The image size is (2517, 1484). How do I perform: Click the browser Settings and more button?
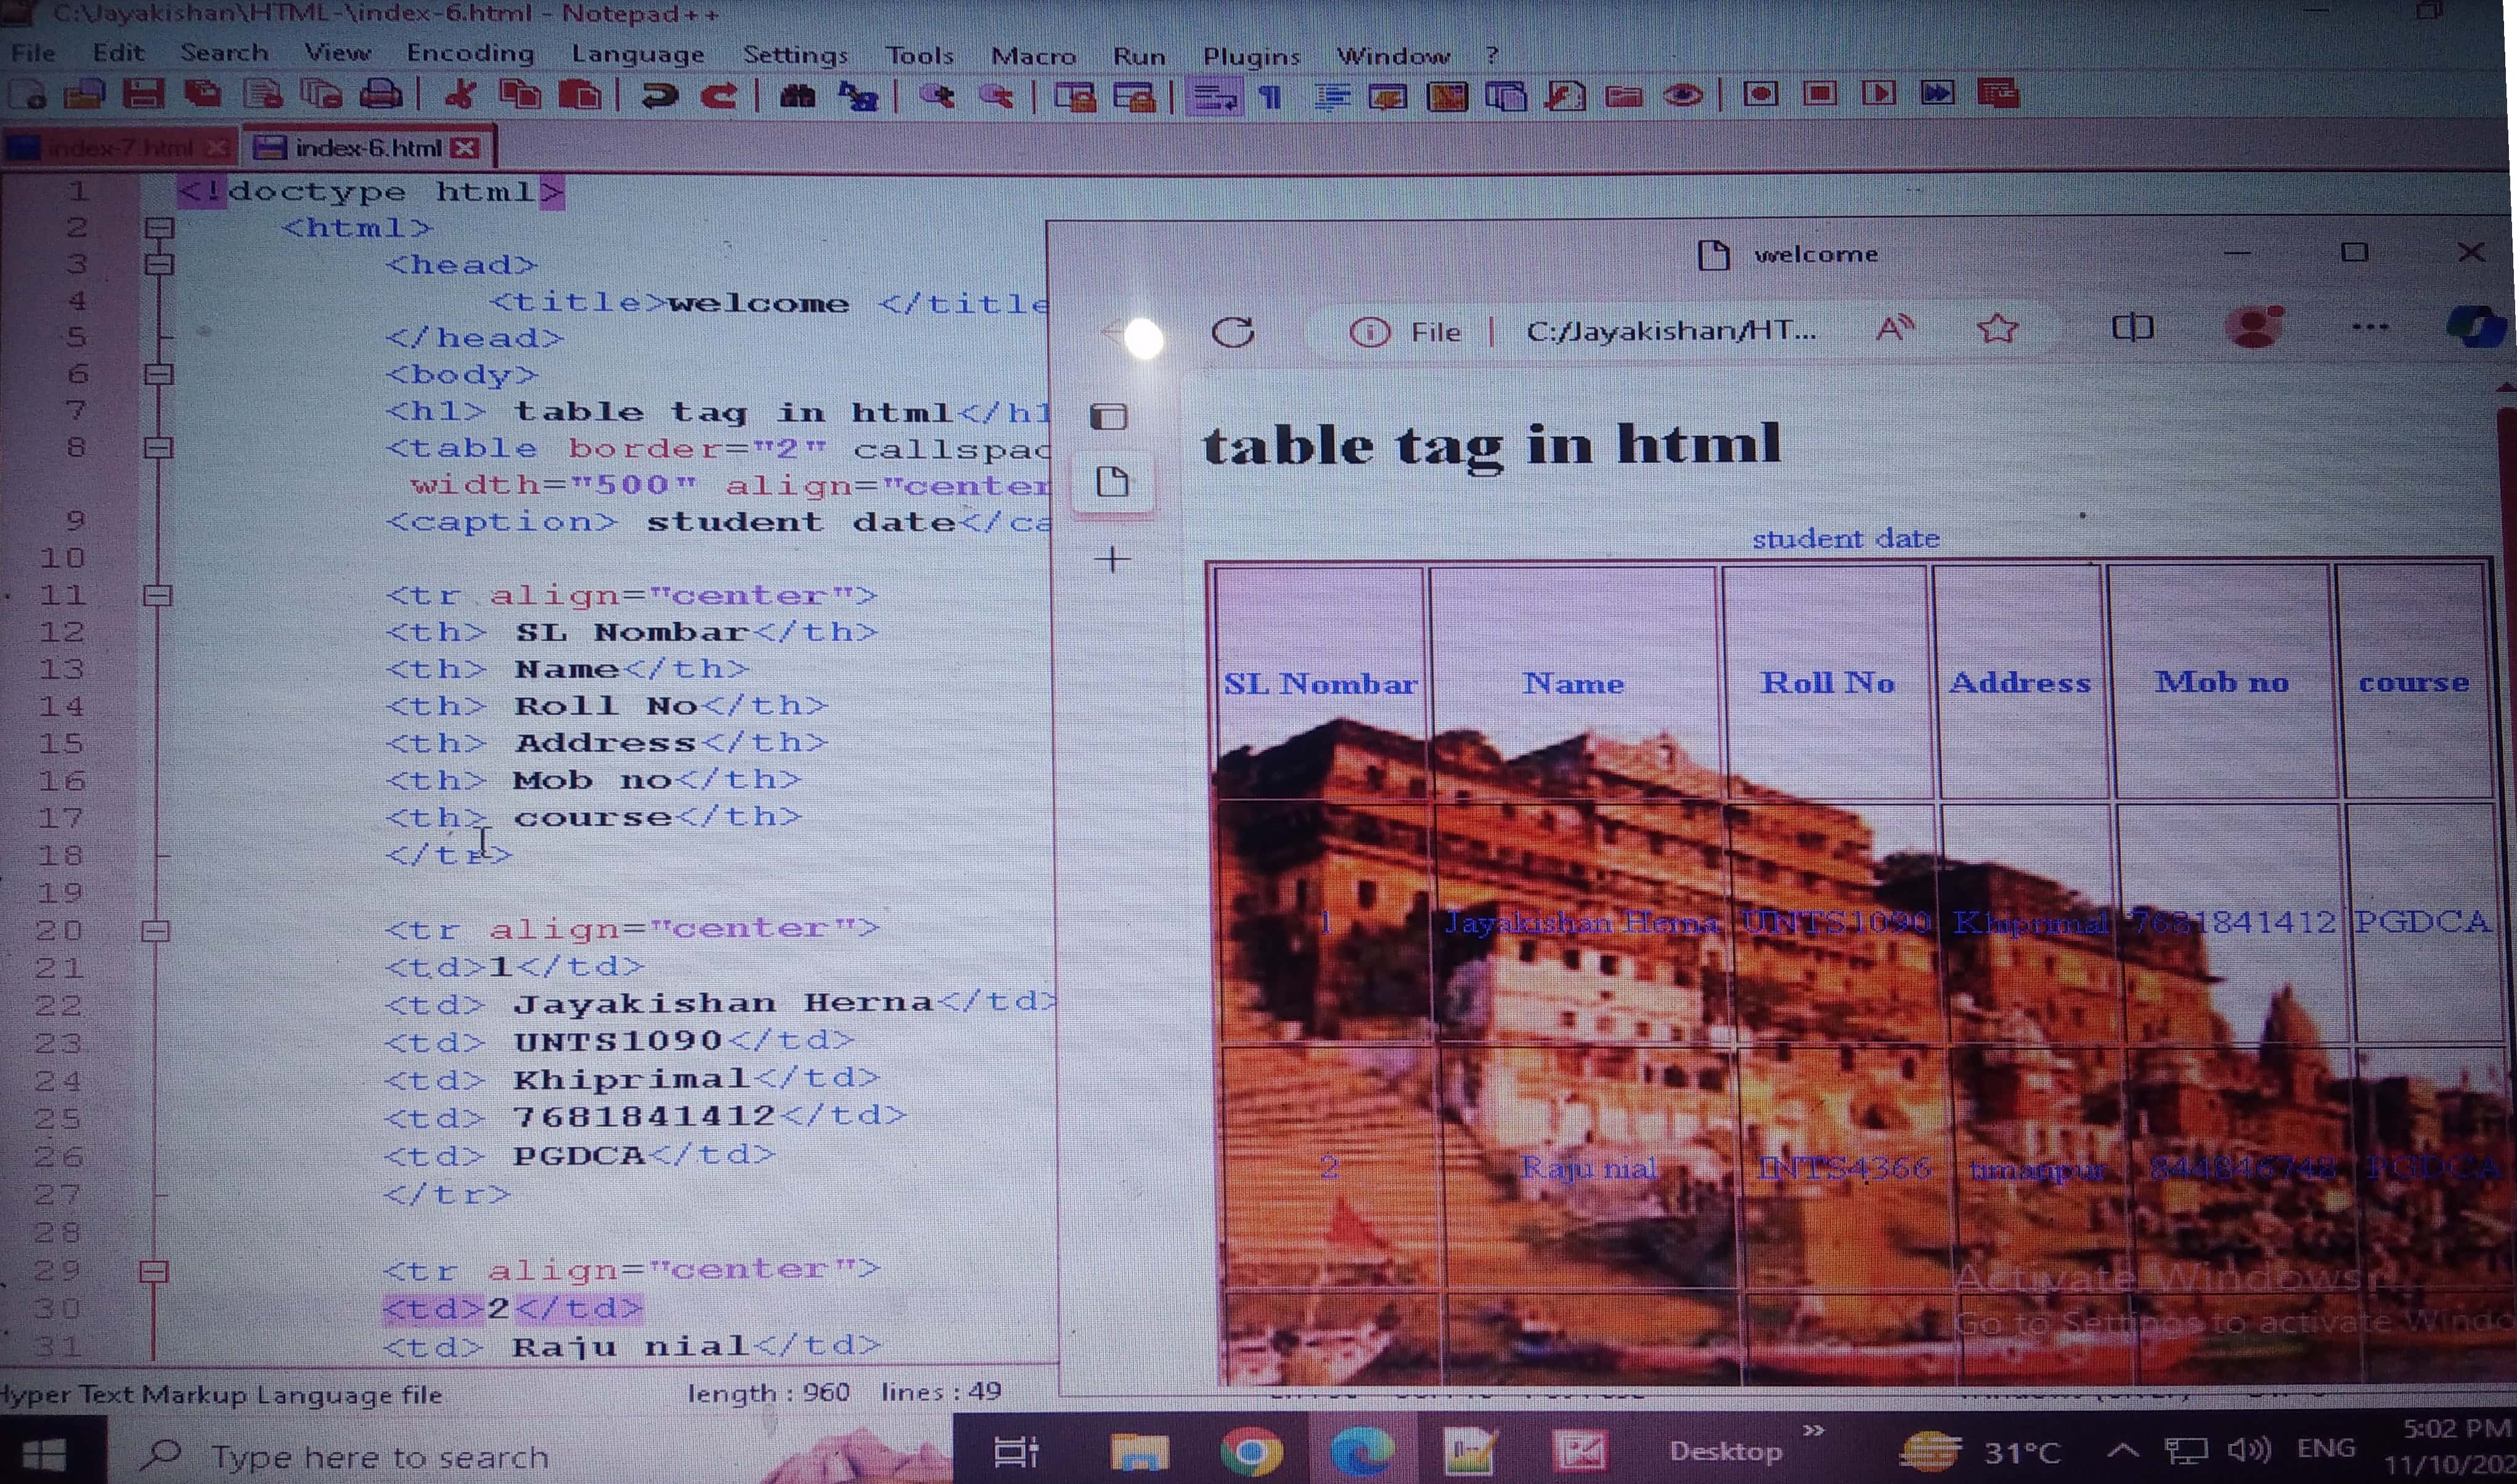(x=2369, y=327)
